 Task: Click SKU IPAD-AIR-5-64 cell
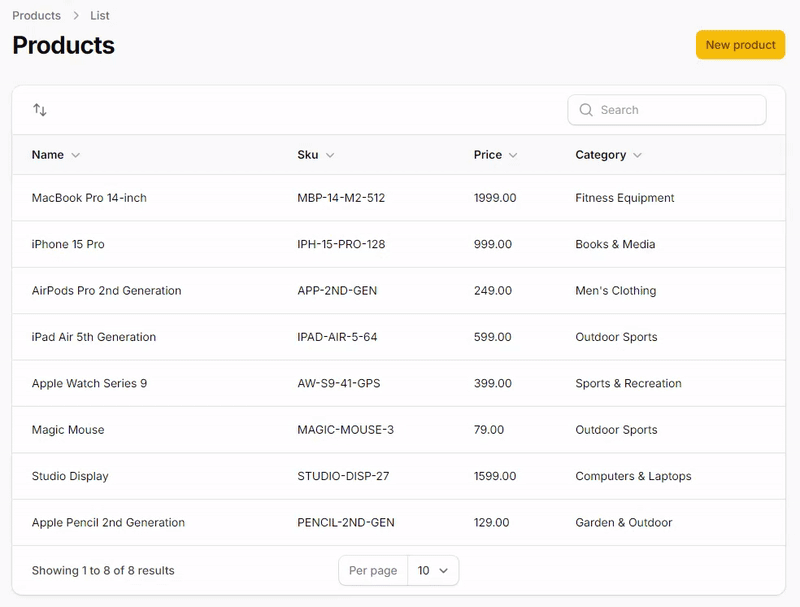[337, 337]
